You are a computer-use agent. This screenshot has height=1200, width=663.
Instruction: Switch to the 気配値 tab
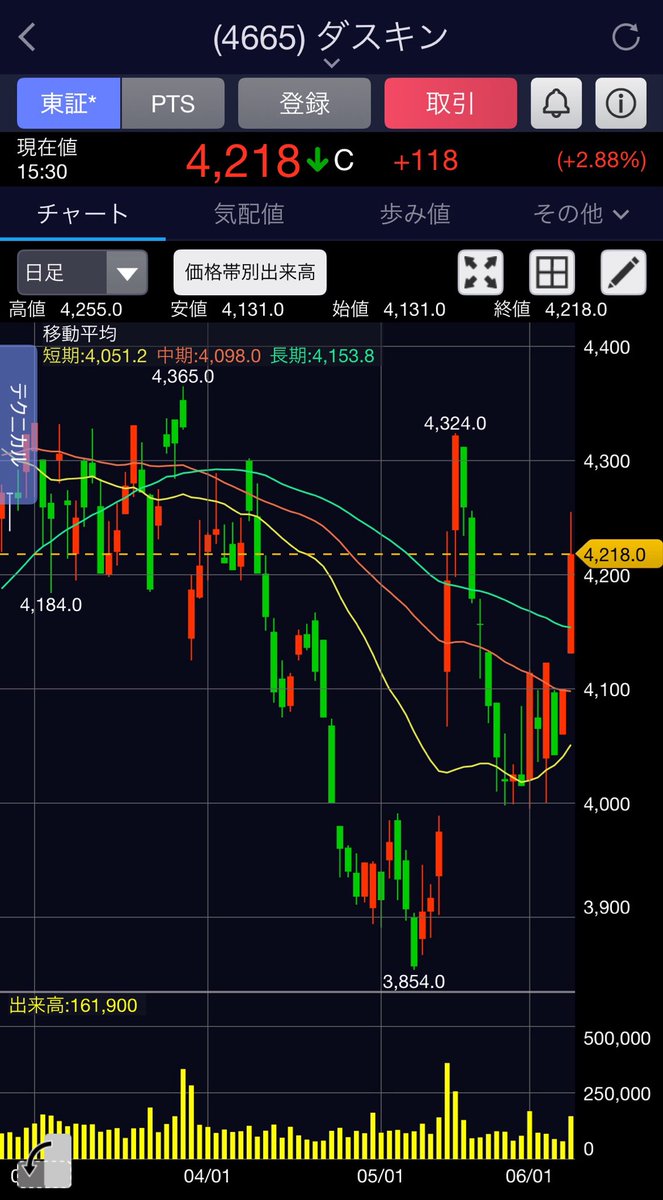click(249, 213)
